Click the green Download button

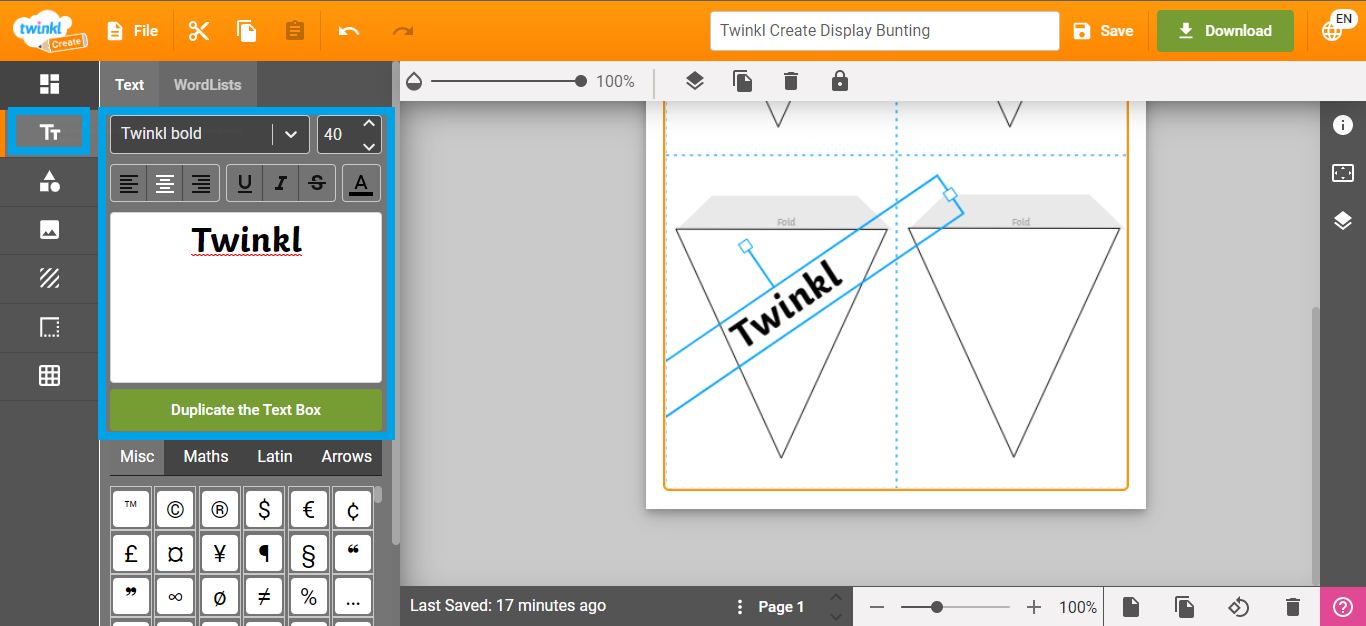(x=1225, y=31)
